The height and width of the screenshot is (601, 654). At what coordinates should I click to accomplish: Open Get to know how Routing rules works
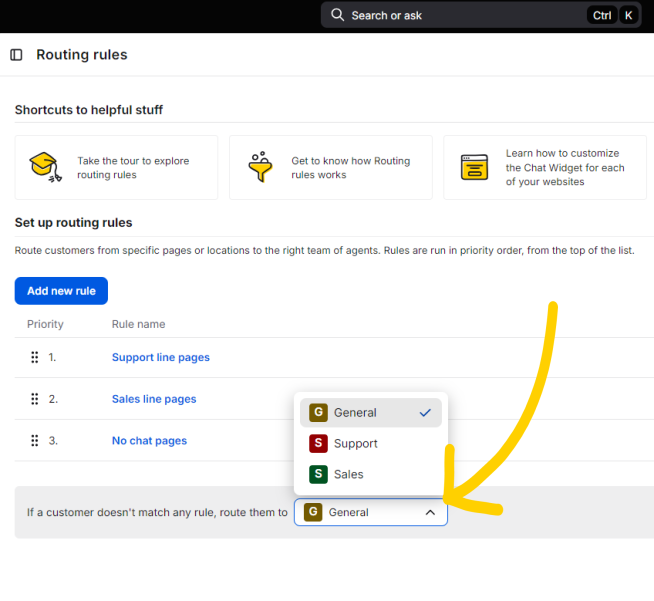coord(331,167)
